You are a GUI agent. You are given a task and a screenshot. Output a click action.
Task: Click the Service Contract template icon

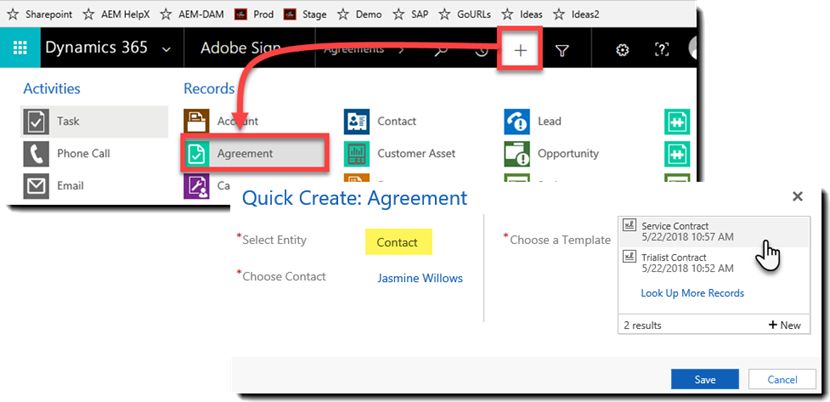[x=629, y=225]
